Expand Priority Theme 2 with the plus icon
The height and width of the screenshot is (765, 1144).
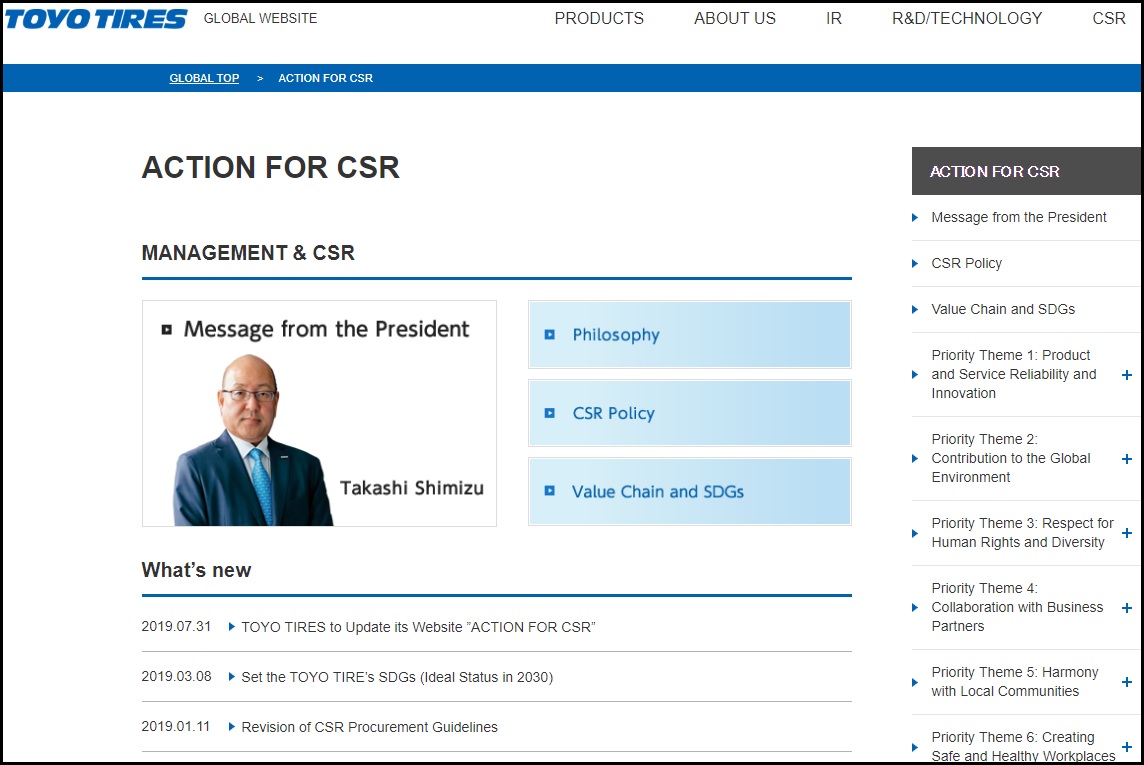pos(1126,459)
